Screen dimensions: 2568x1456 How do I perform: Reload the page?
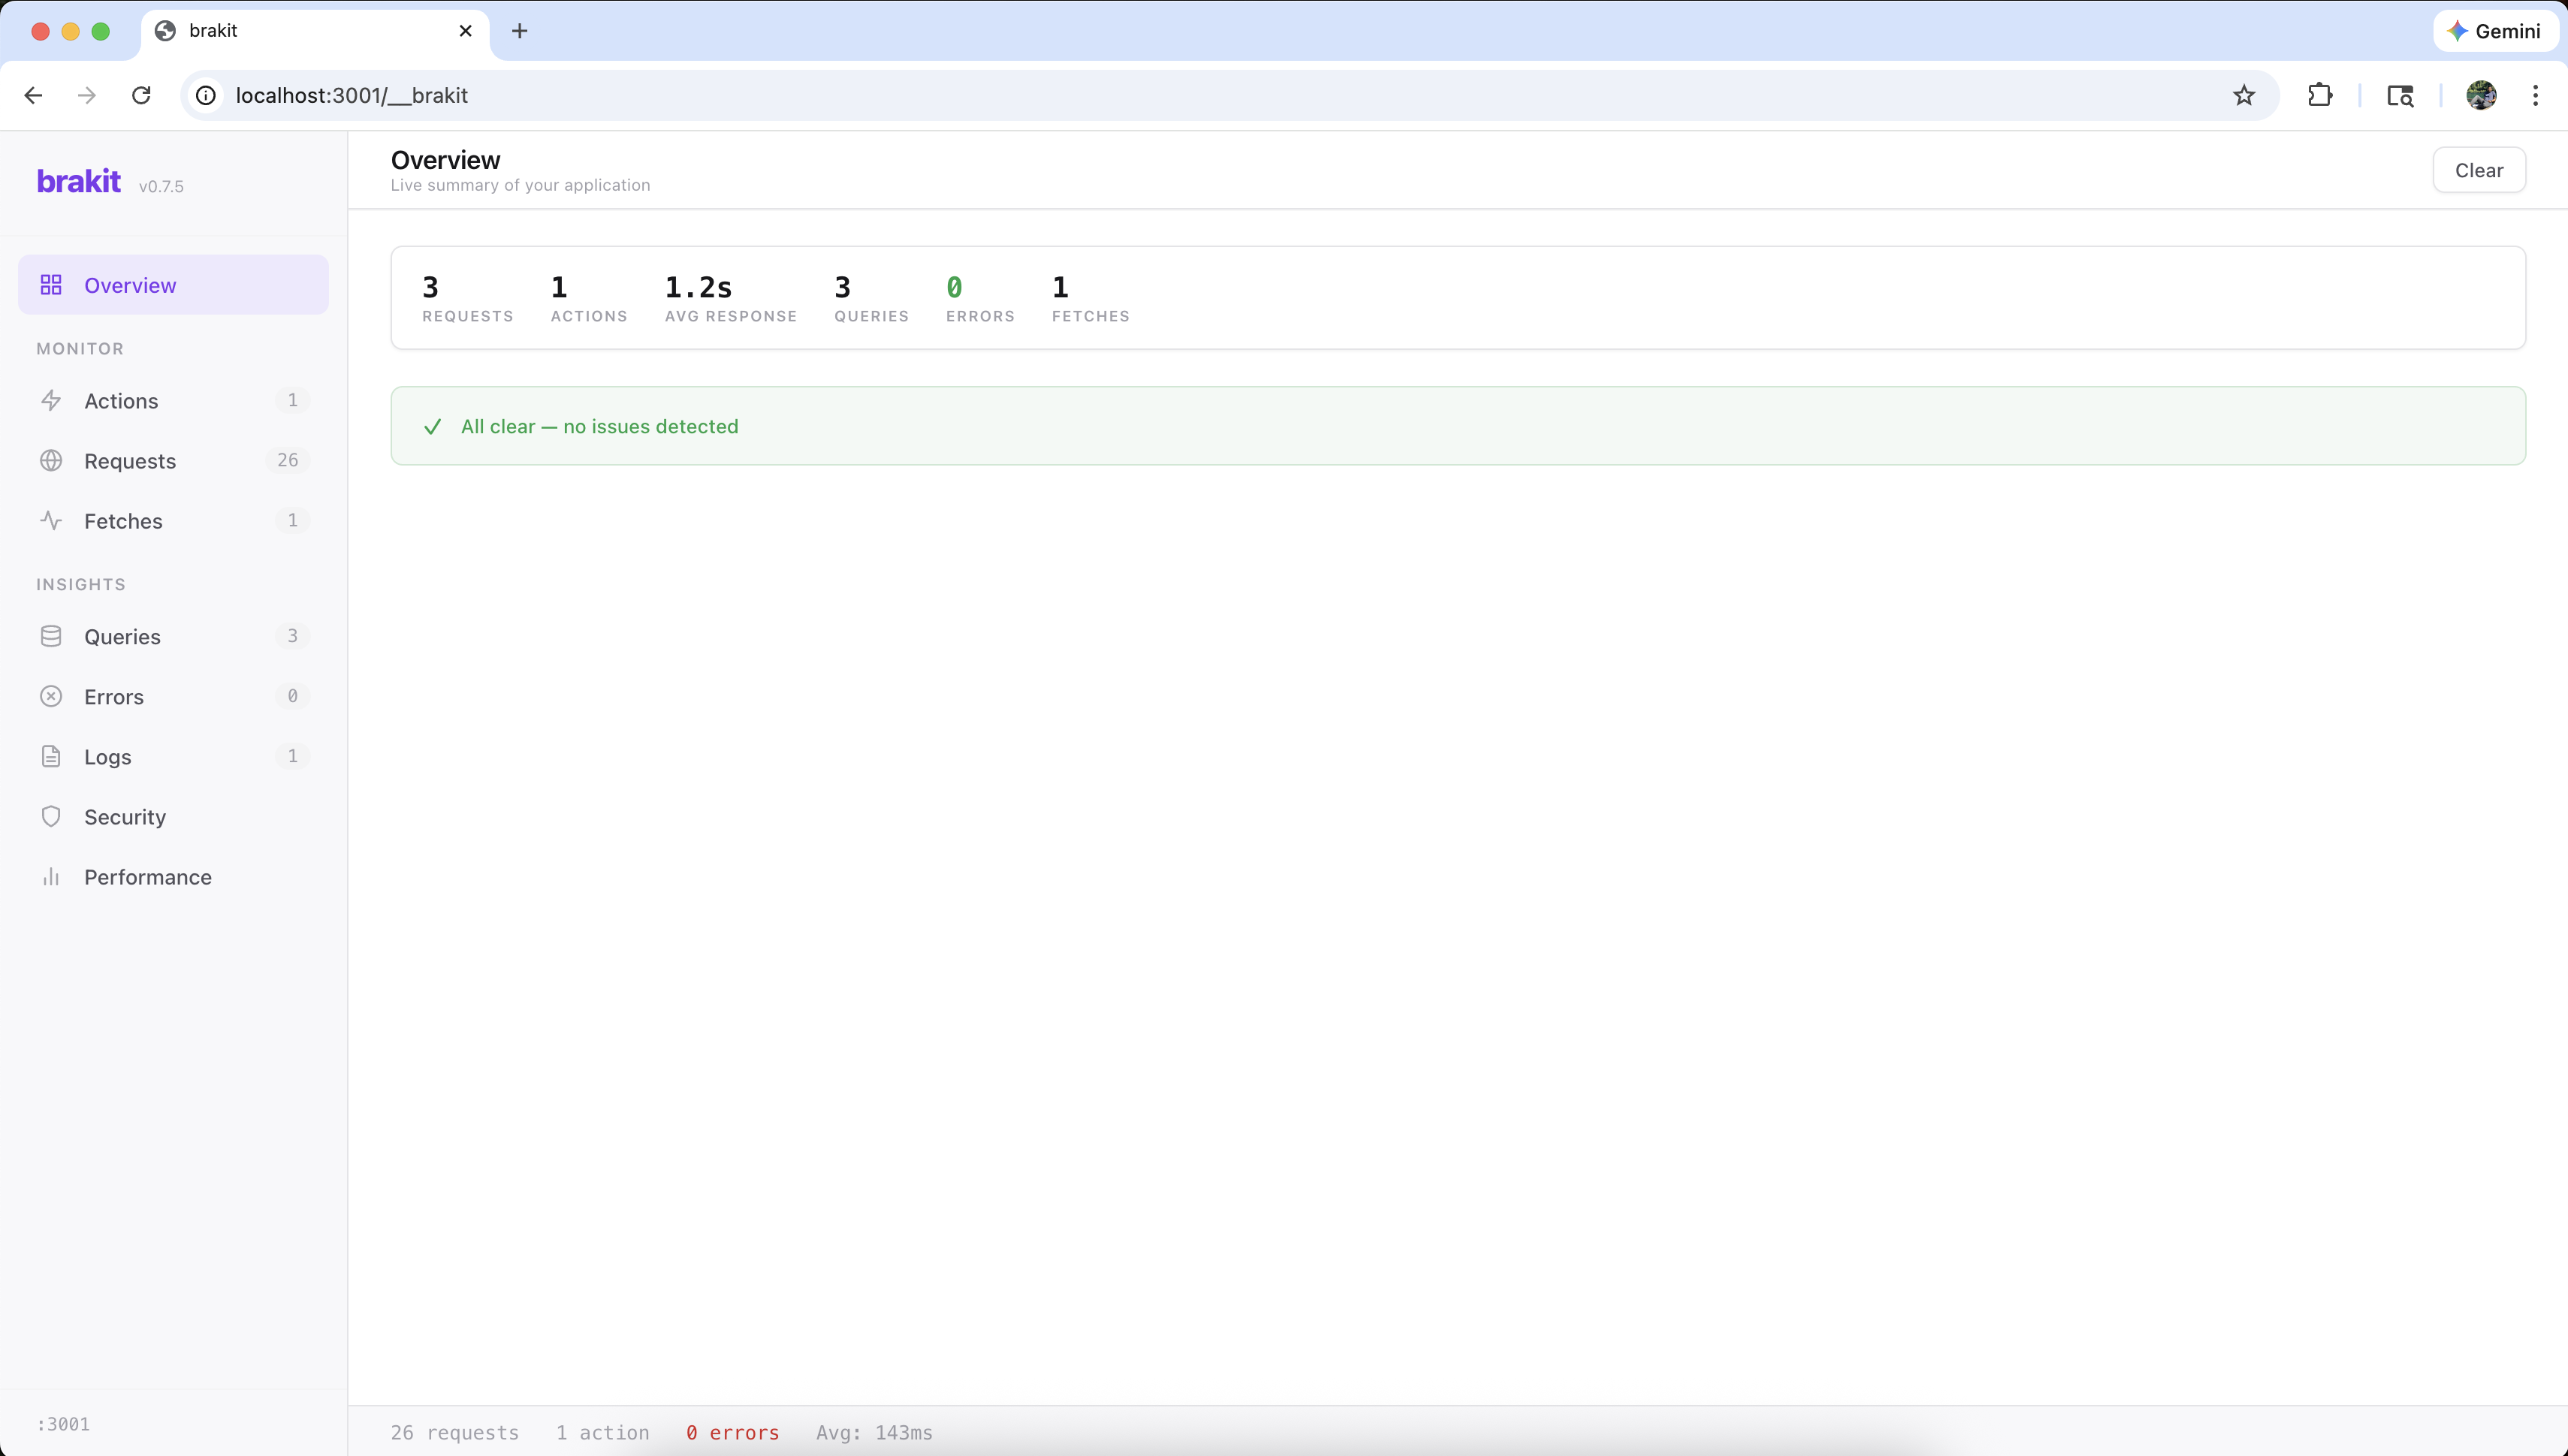point(141,95)
